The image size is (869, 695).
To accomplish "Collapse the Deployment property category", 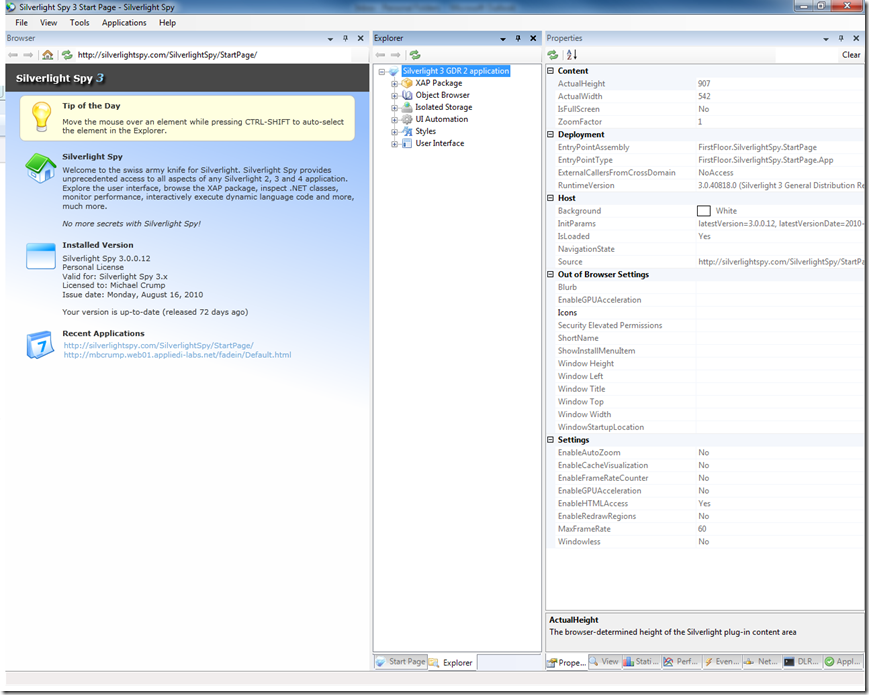I will pos(550,135).
